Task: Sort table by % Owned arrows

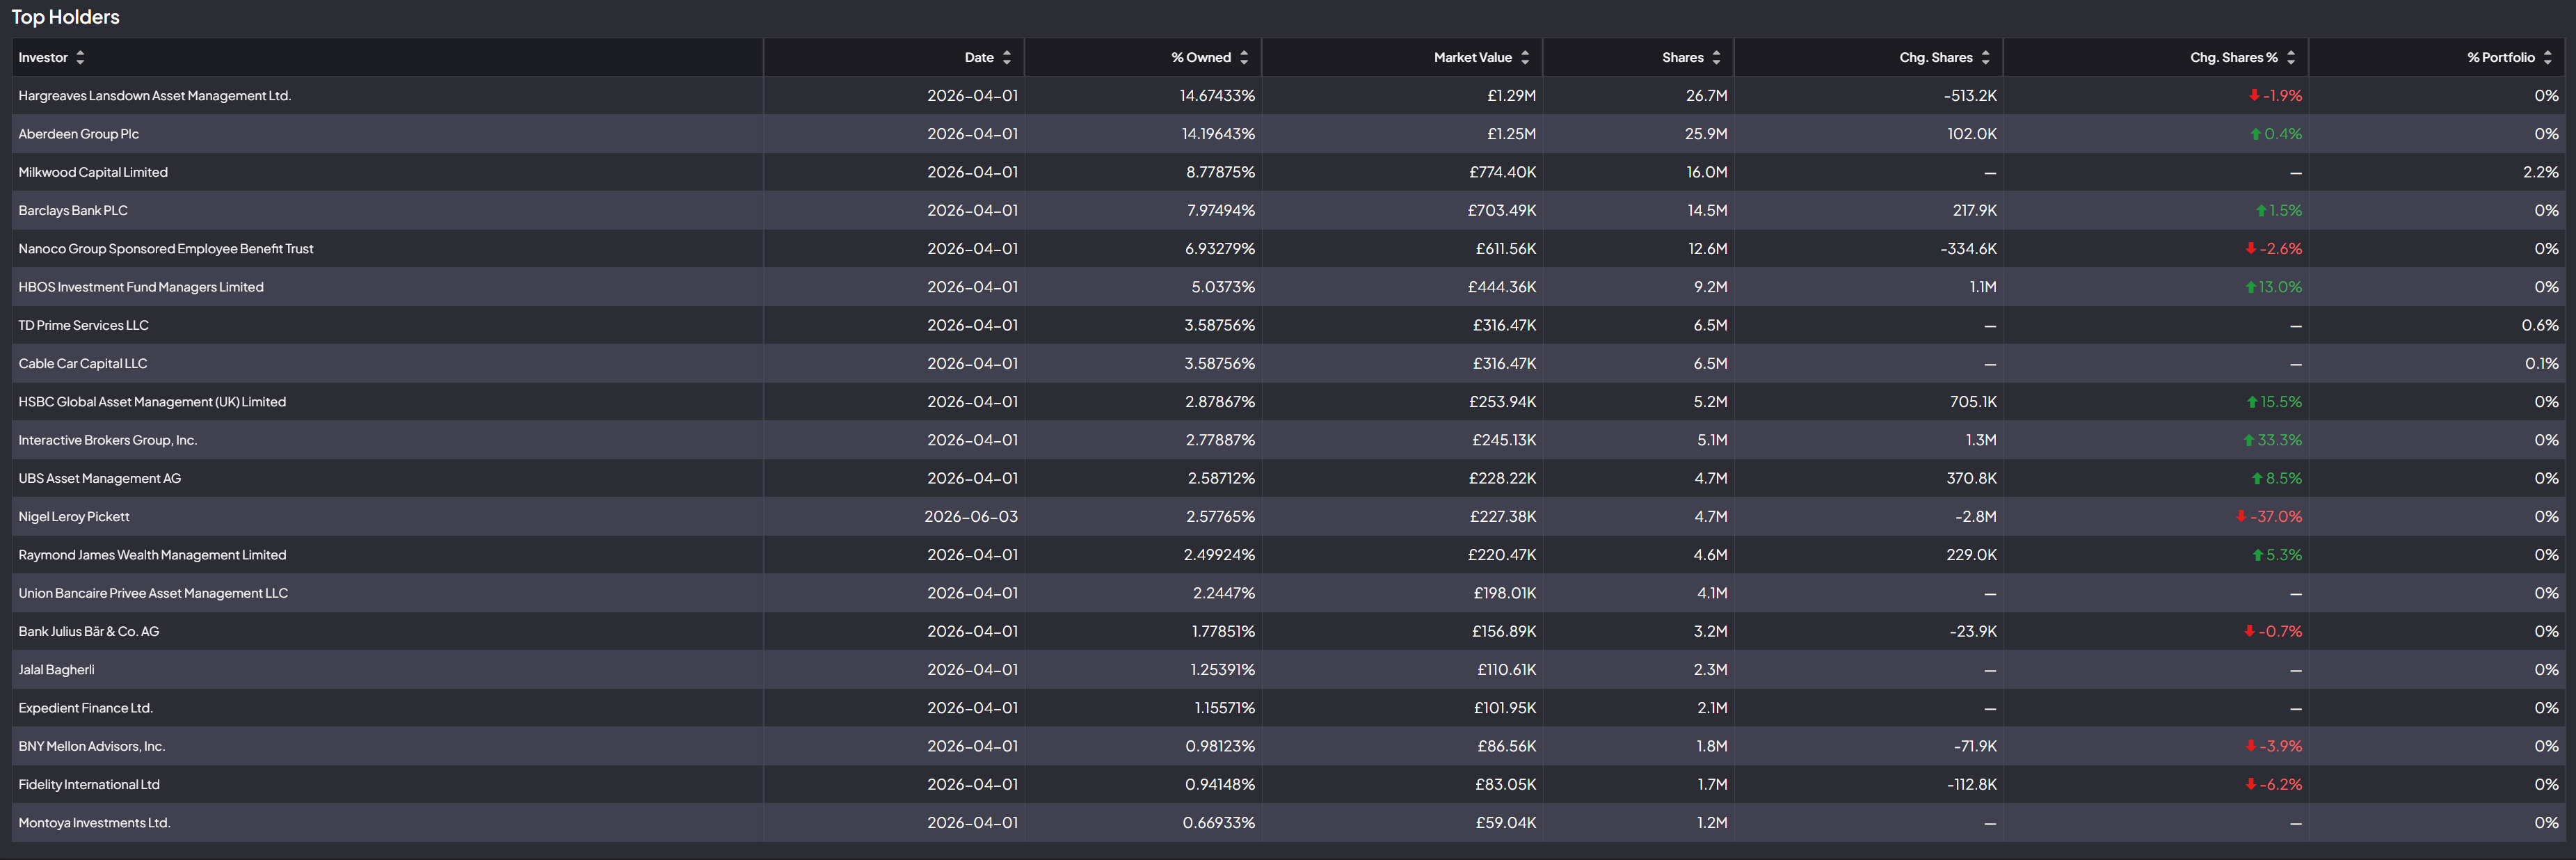Action: 1244,58
